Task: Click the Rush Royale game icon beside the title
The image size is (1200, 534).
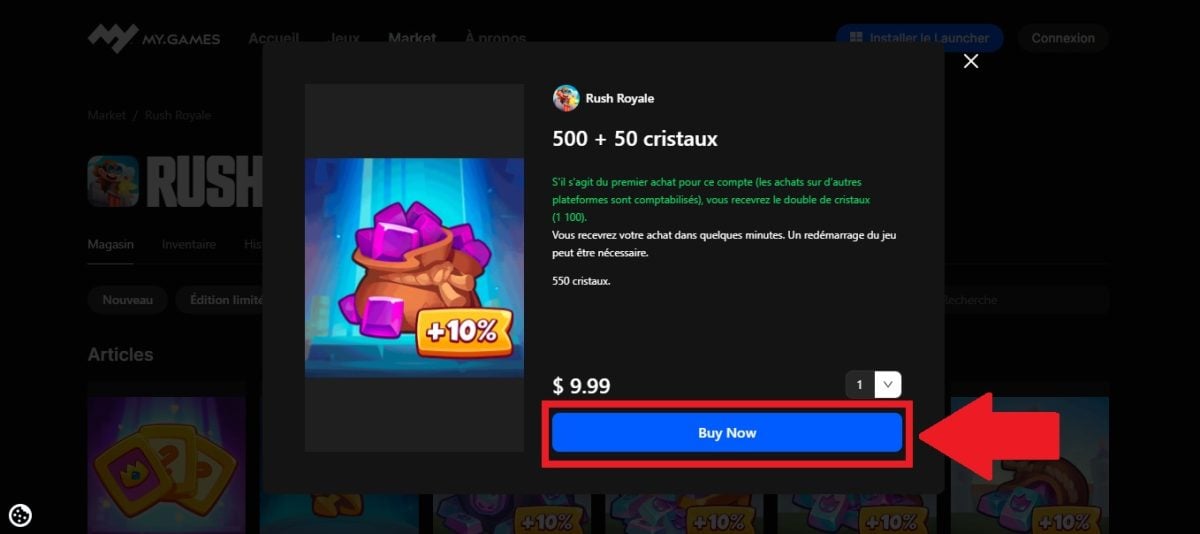Action: coord(113,181)
